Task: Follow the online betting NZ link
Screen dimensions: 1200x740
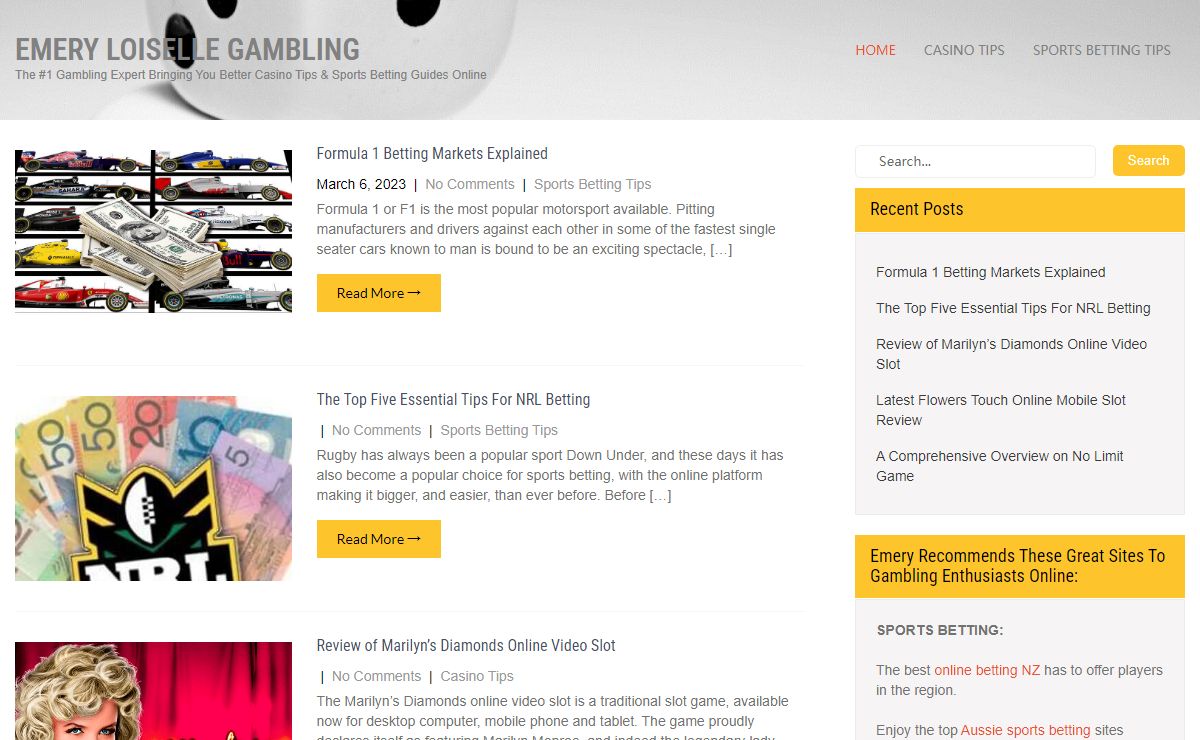Action: tap(988, 670)
